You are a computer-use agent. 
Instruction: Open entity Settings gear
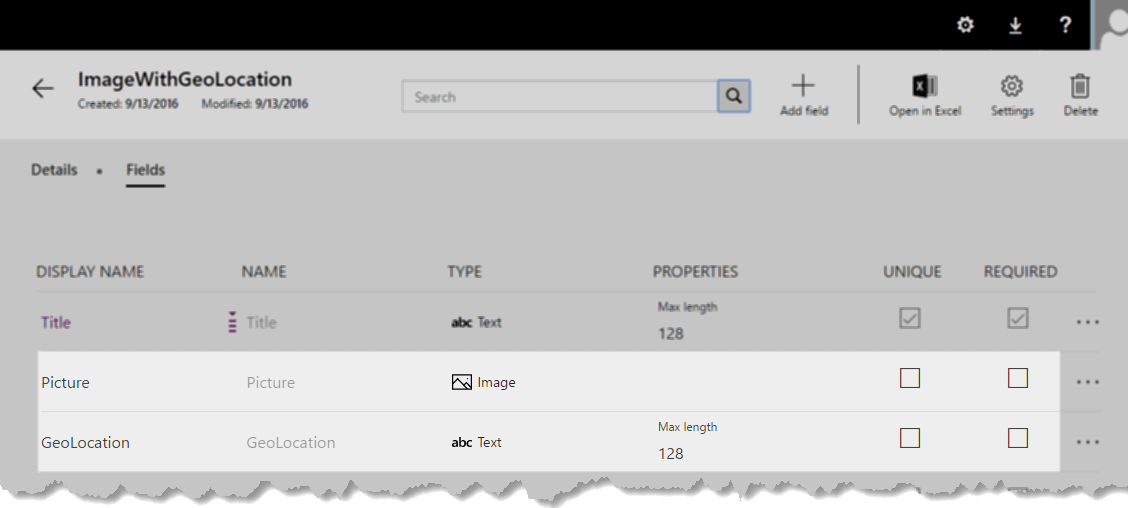(1011, 86)
